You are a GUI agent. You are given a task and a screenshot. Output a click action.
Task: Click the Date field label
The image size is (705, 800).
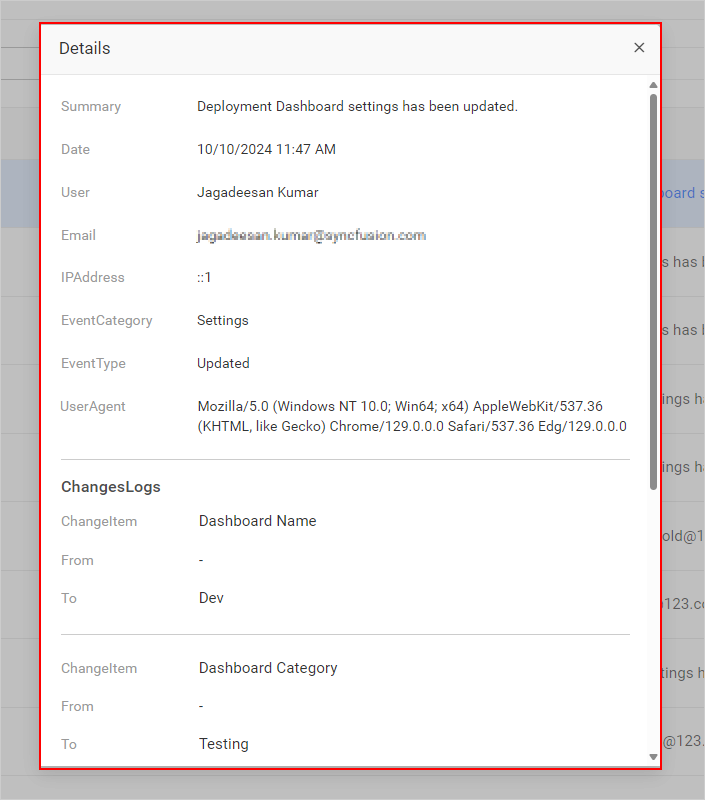[x=75, y=149]
